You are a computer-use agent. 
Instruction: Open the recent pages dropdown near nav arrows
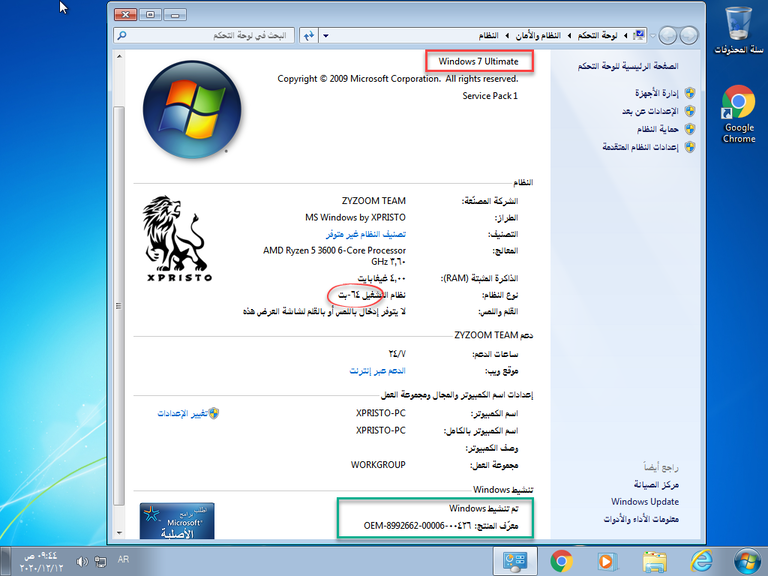click(653, 35)
